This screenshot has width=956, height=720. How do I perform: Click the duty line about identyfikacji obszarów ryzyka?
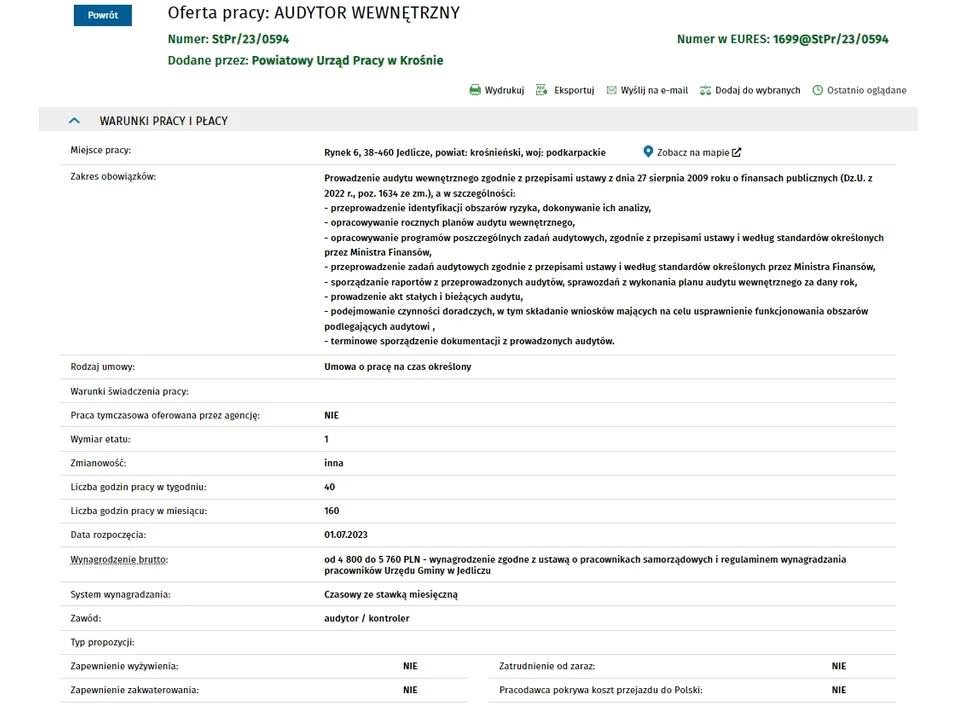[x=488, y=208]
